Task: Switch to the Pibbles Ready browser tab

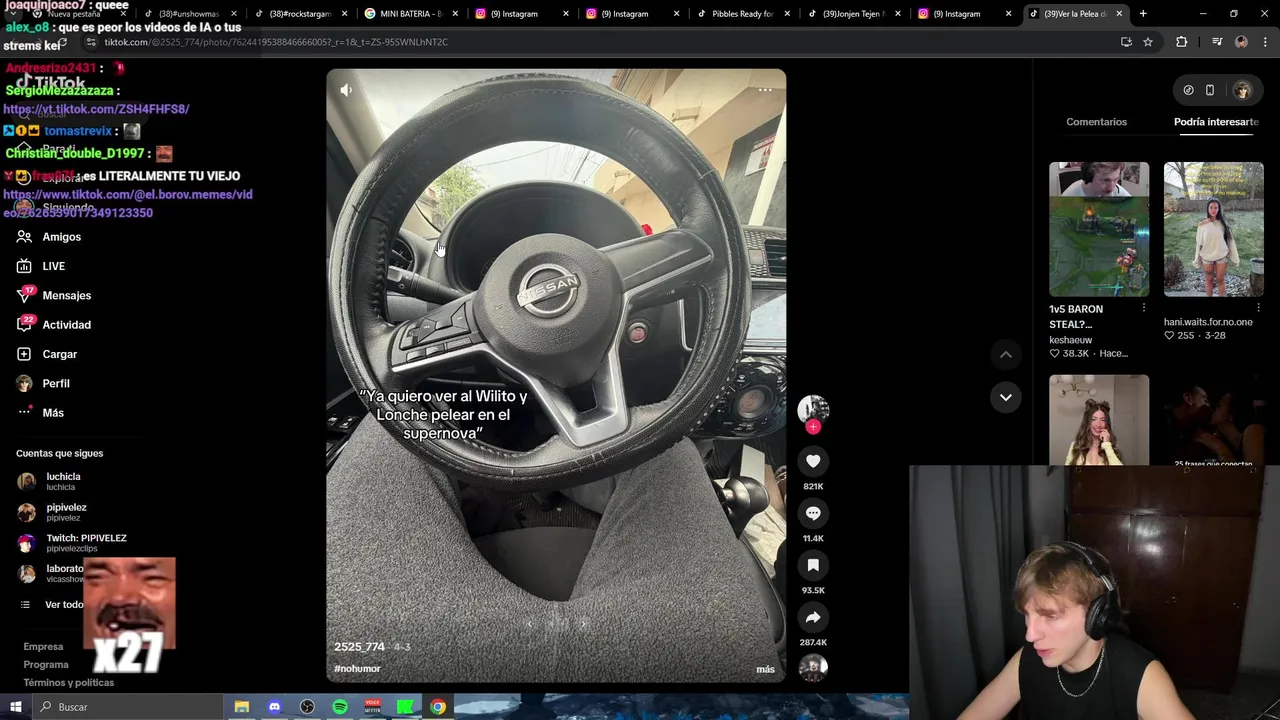Action: 742,14
